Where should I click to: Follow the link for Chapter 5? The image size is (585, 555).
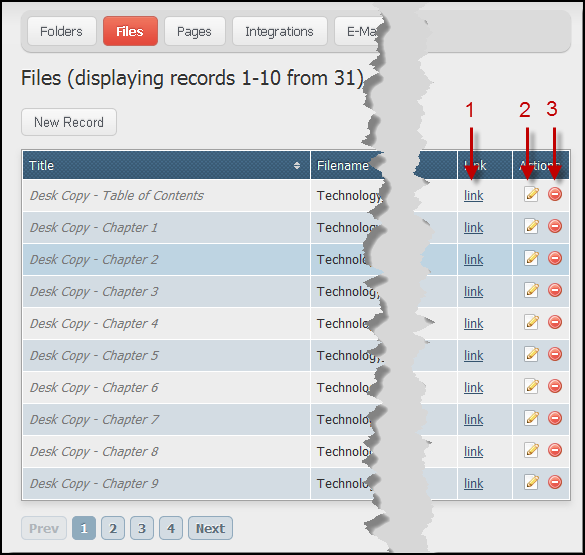pos(473,355)
